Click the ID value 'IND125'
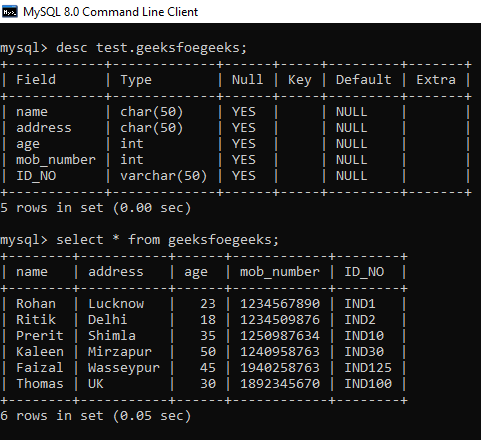The image size is (481, 440). pos(368,368)
